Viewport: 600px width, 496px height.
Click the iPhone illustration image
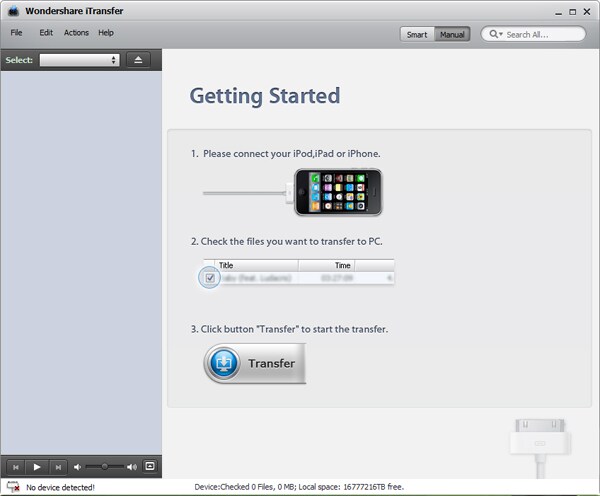[338, 192]
